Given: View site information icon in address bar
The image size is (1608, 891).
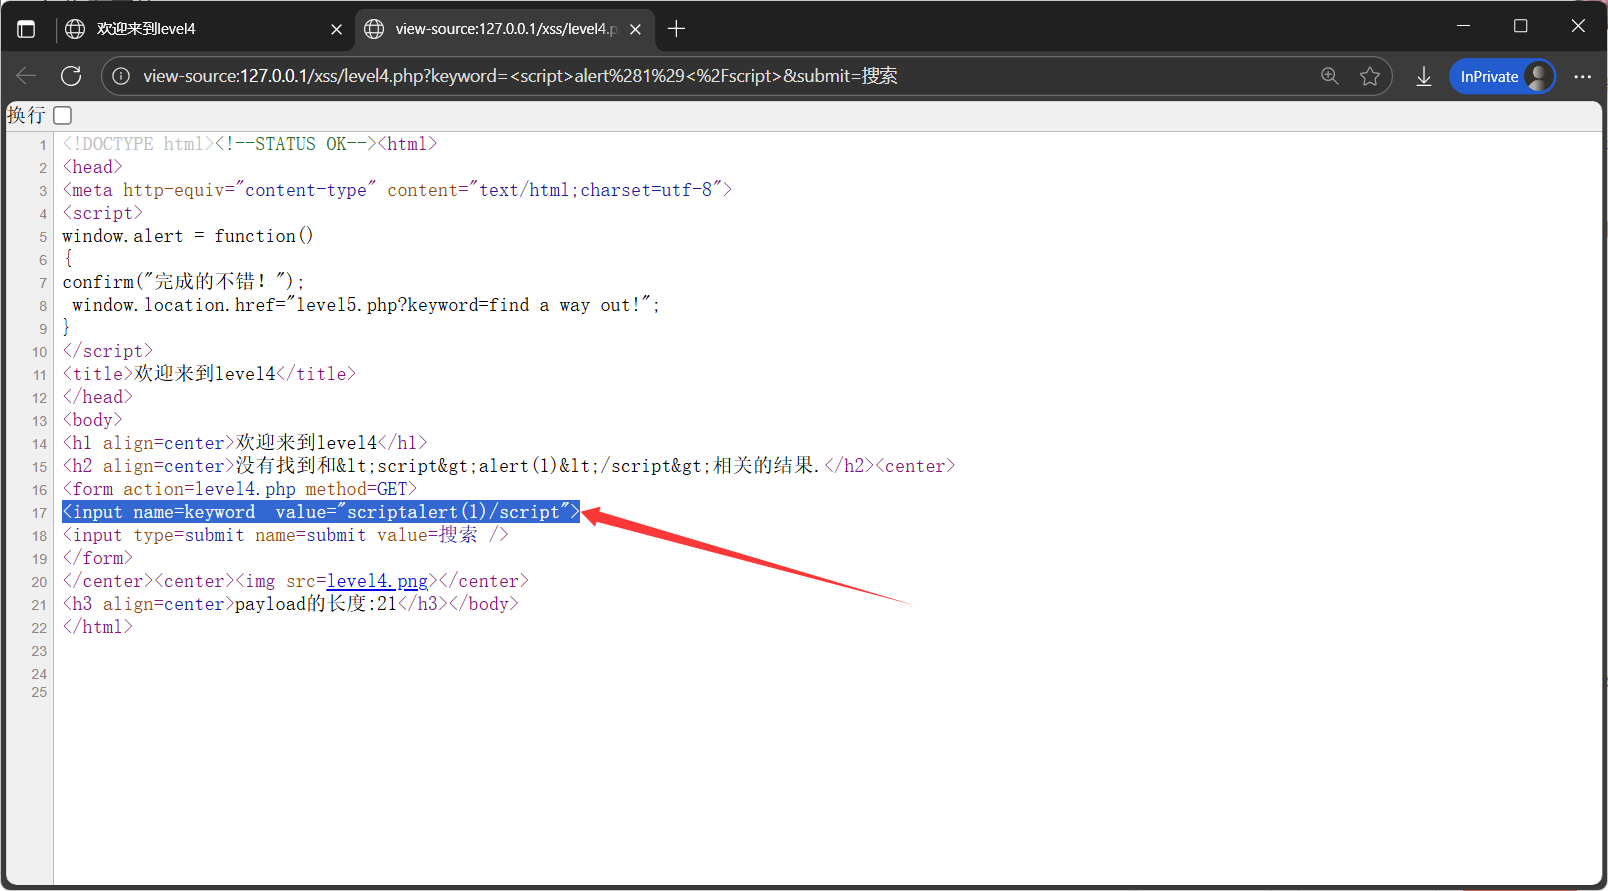Looking at the screenshot, I should click(121, 76).
